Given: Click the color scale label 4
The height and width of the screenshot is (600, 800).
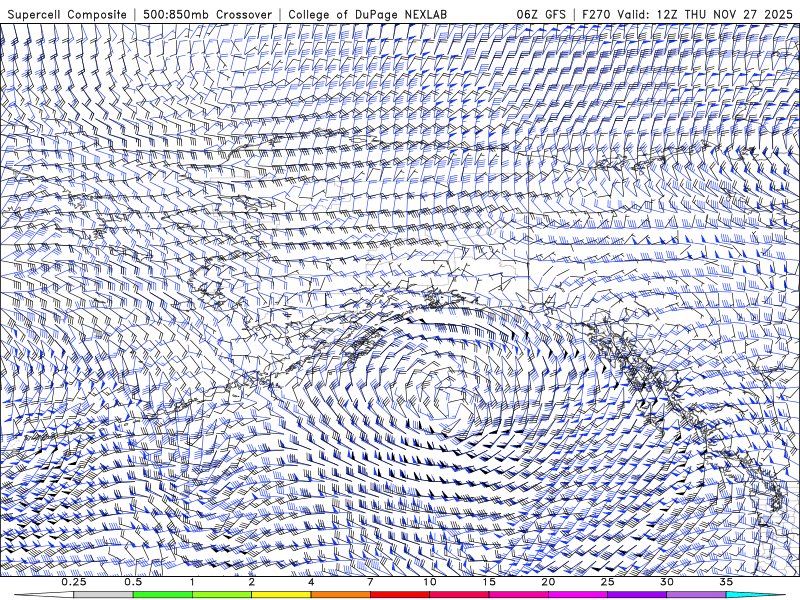Looking at the screenshot, I should click(x=311, y=582).
